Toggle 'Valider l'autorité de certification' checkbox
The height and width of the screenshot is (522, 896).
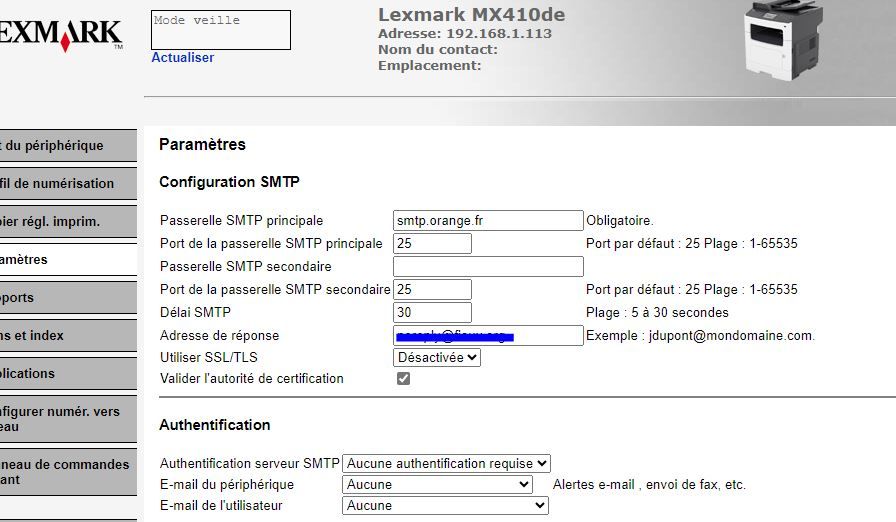pos(403,379)
